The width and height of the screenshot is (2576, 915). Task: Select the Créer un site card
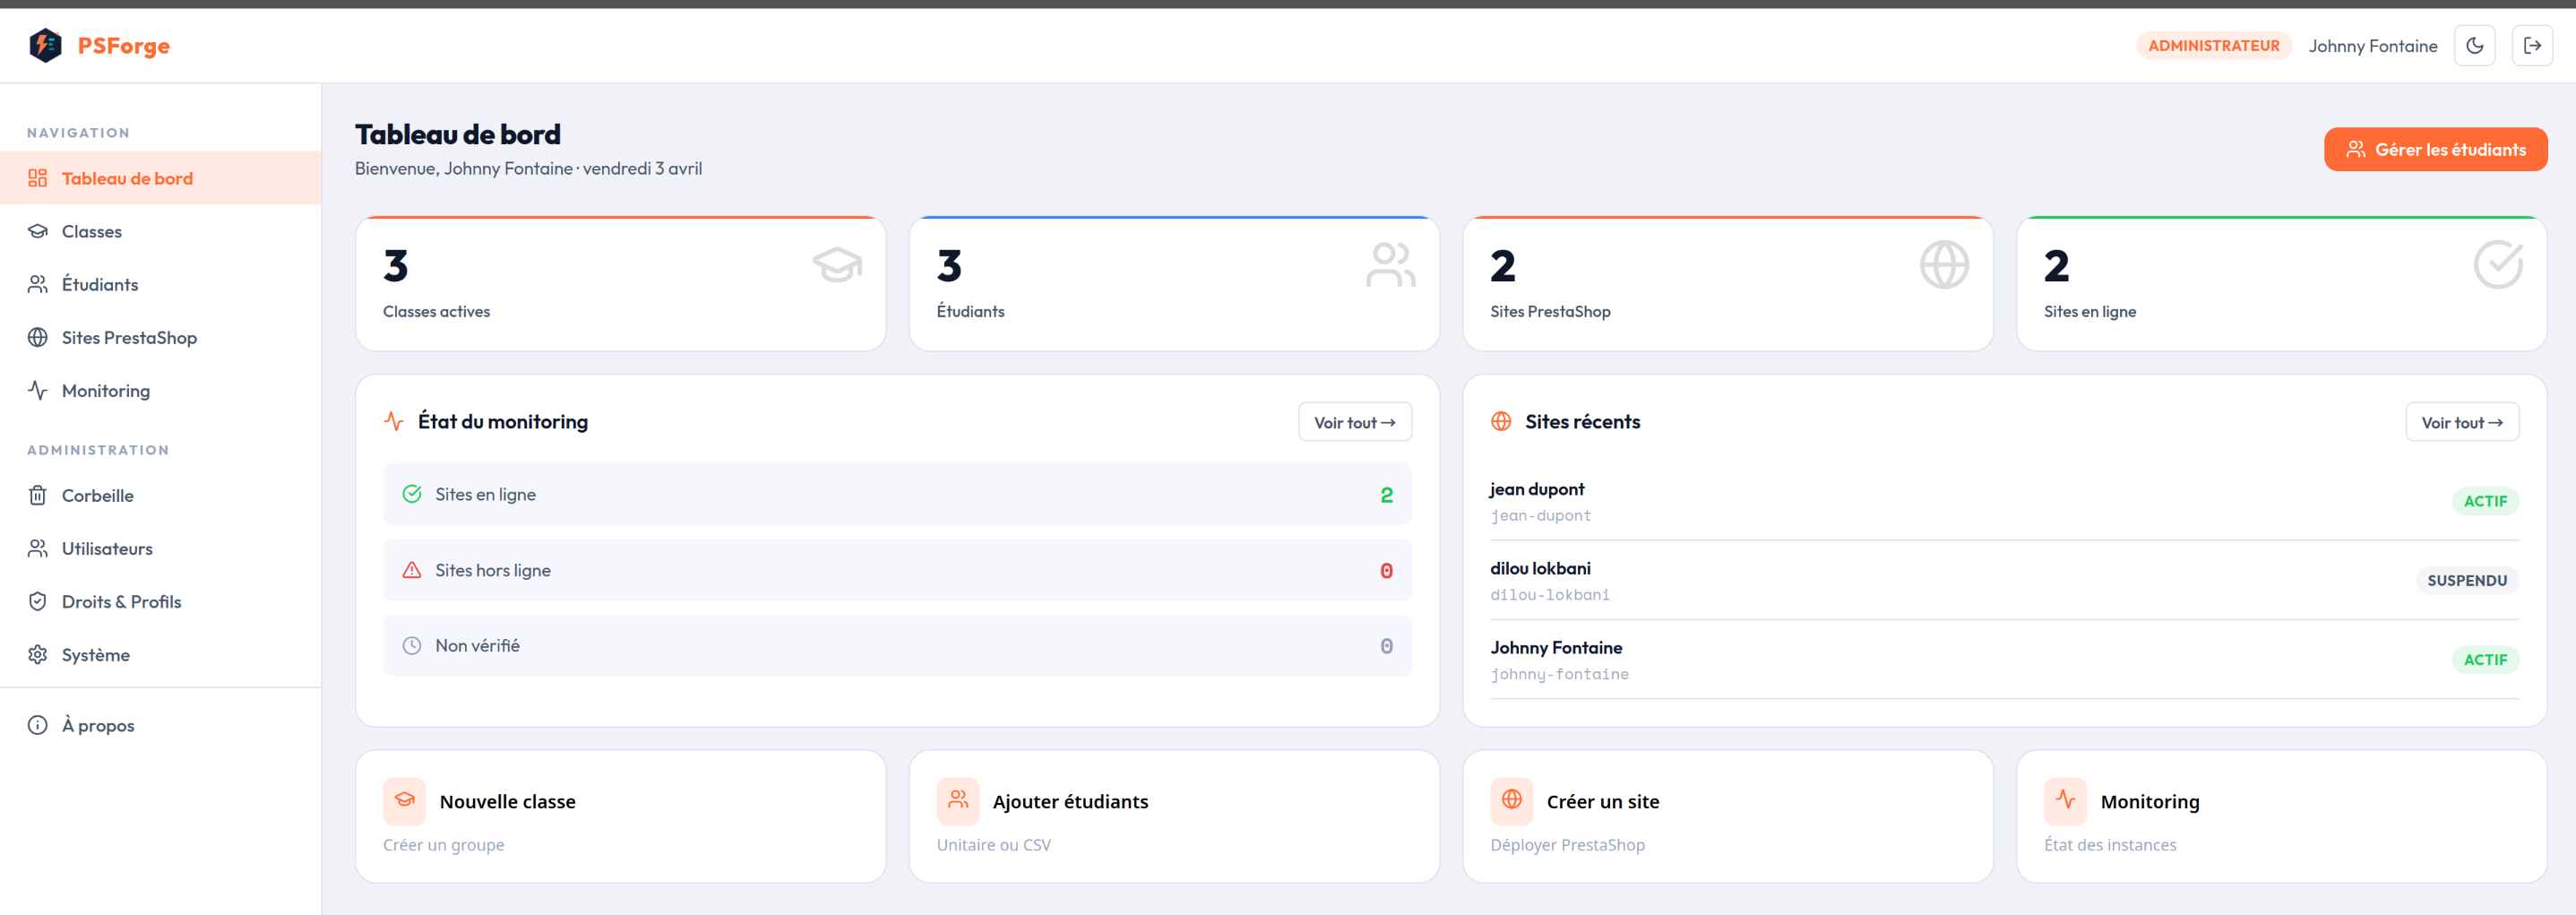coord(1727,816)
